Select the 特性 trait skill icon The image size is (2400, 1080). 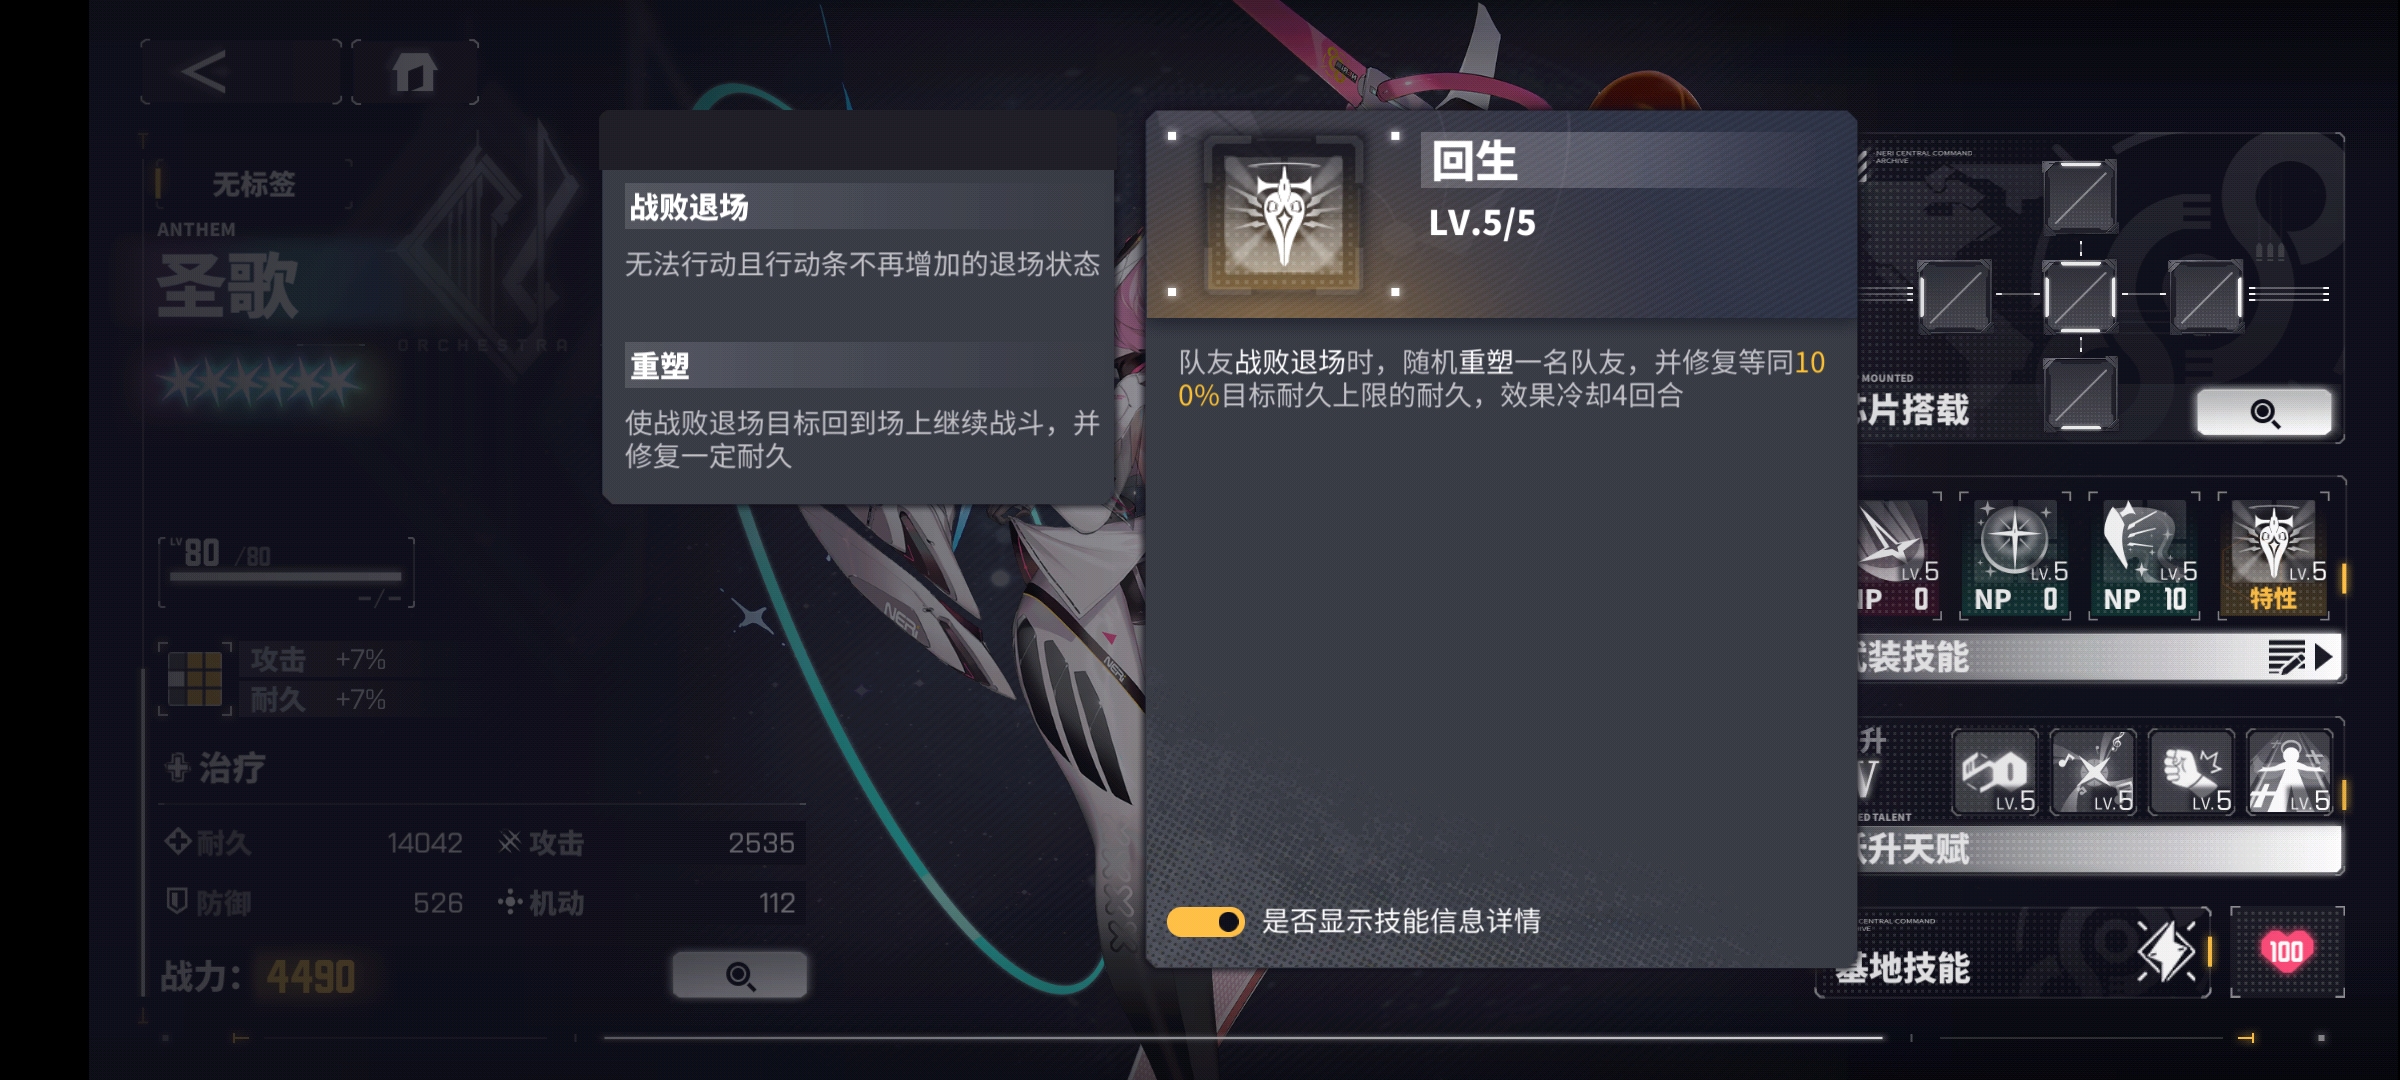click(2274, 556)
